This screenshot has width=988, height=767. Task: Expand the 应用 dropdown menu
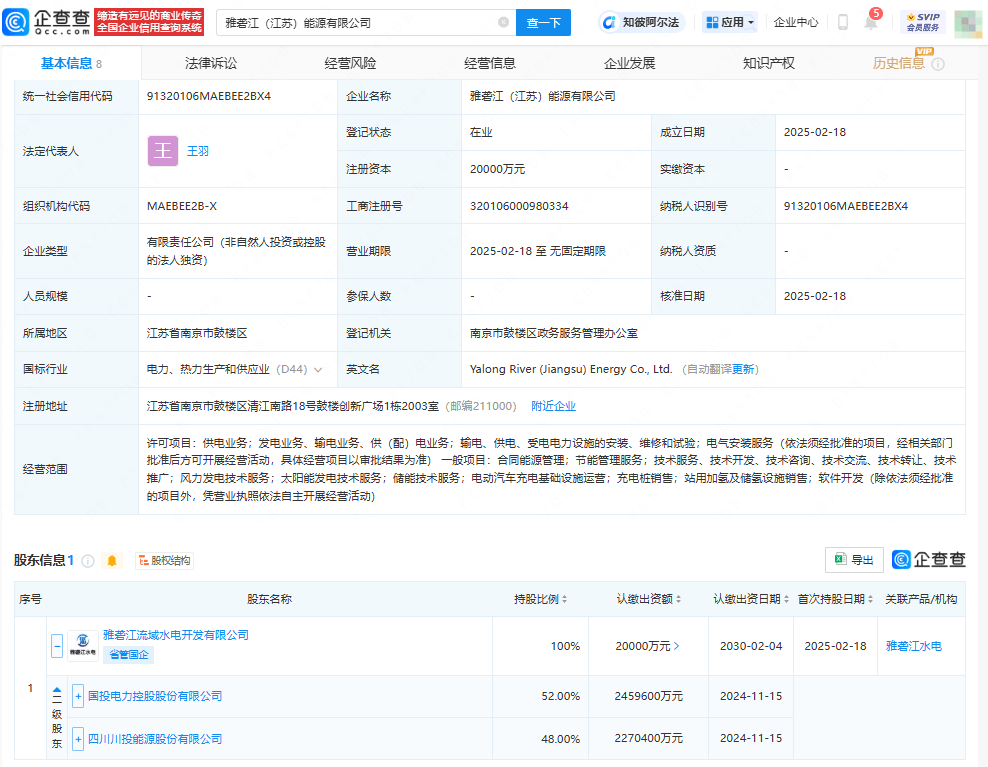click(730, 22)
